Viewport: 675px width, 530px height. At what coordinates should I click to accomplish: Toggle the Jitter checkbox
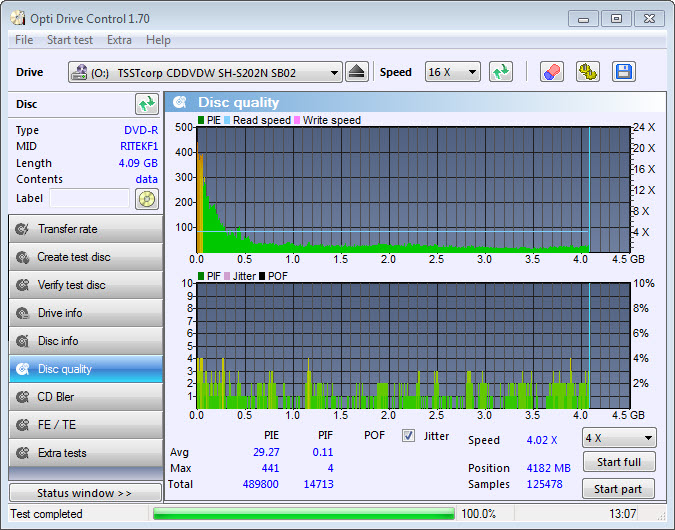click(408, 436)
